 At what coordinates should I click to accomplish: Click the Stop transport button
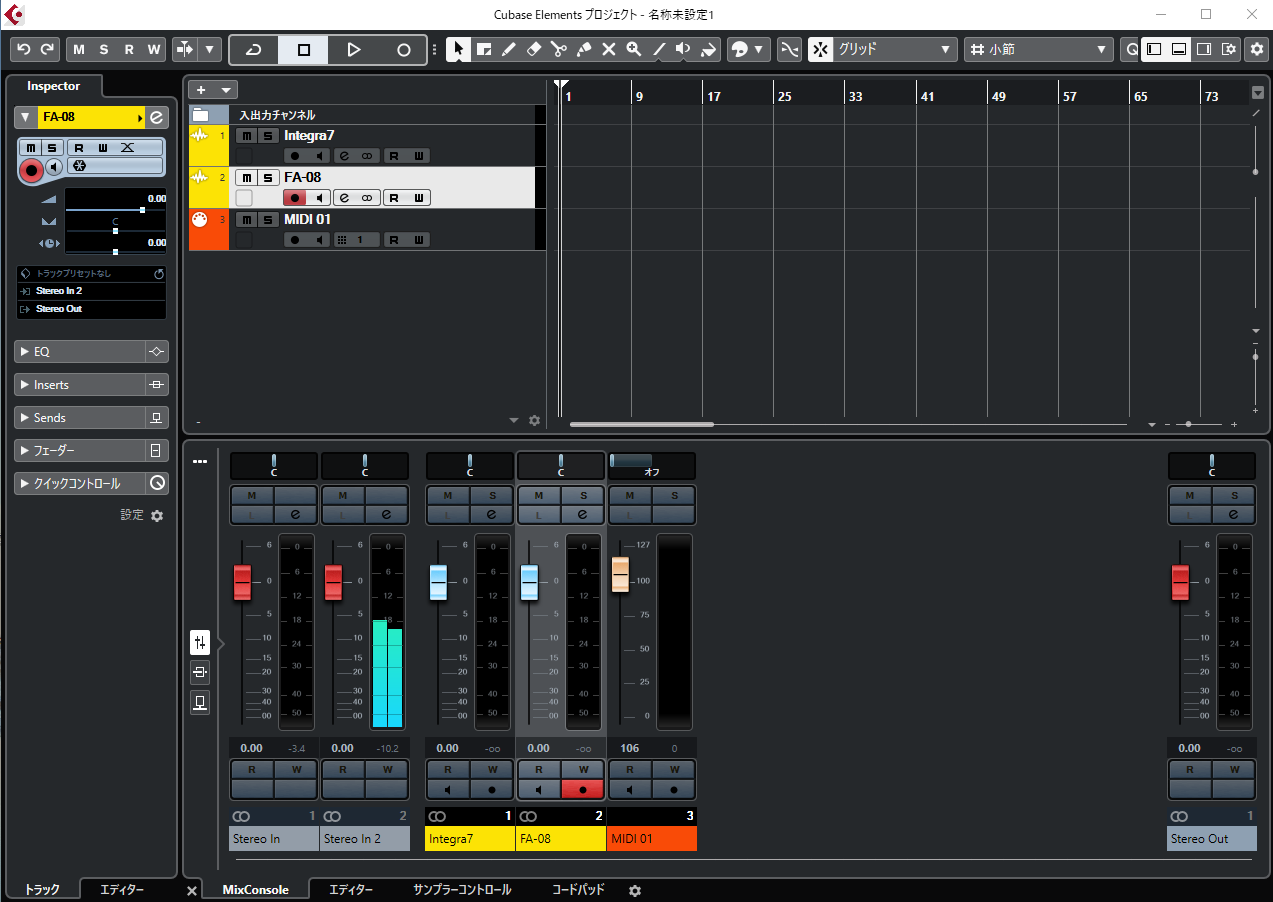pos(304,49)
